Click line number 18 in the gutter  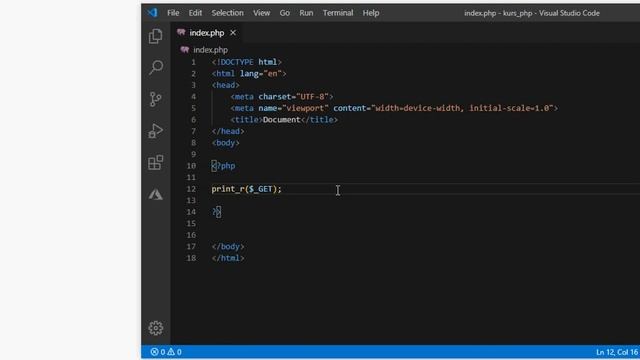coord(191,258)
